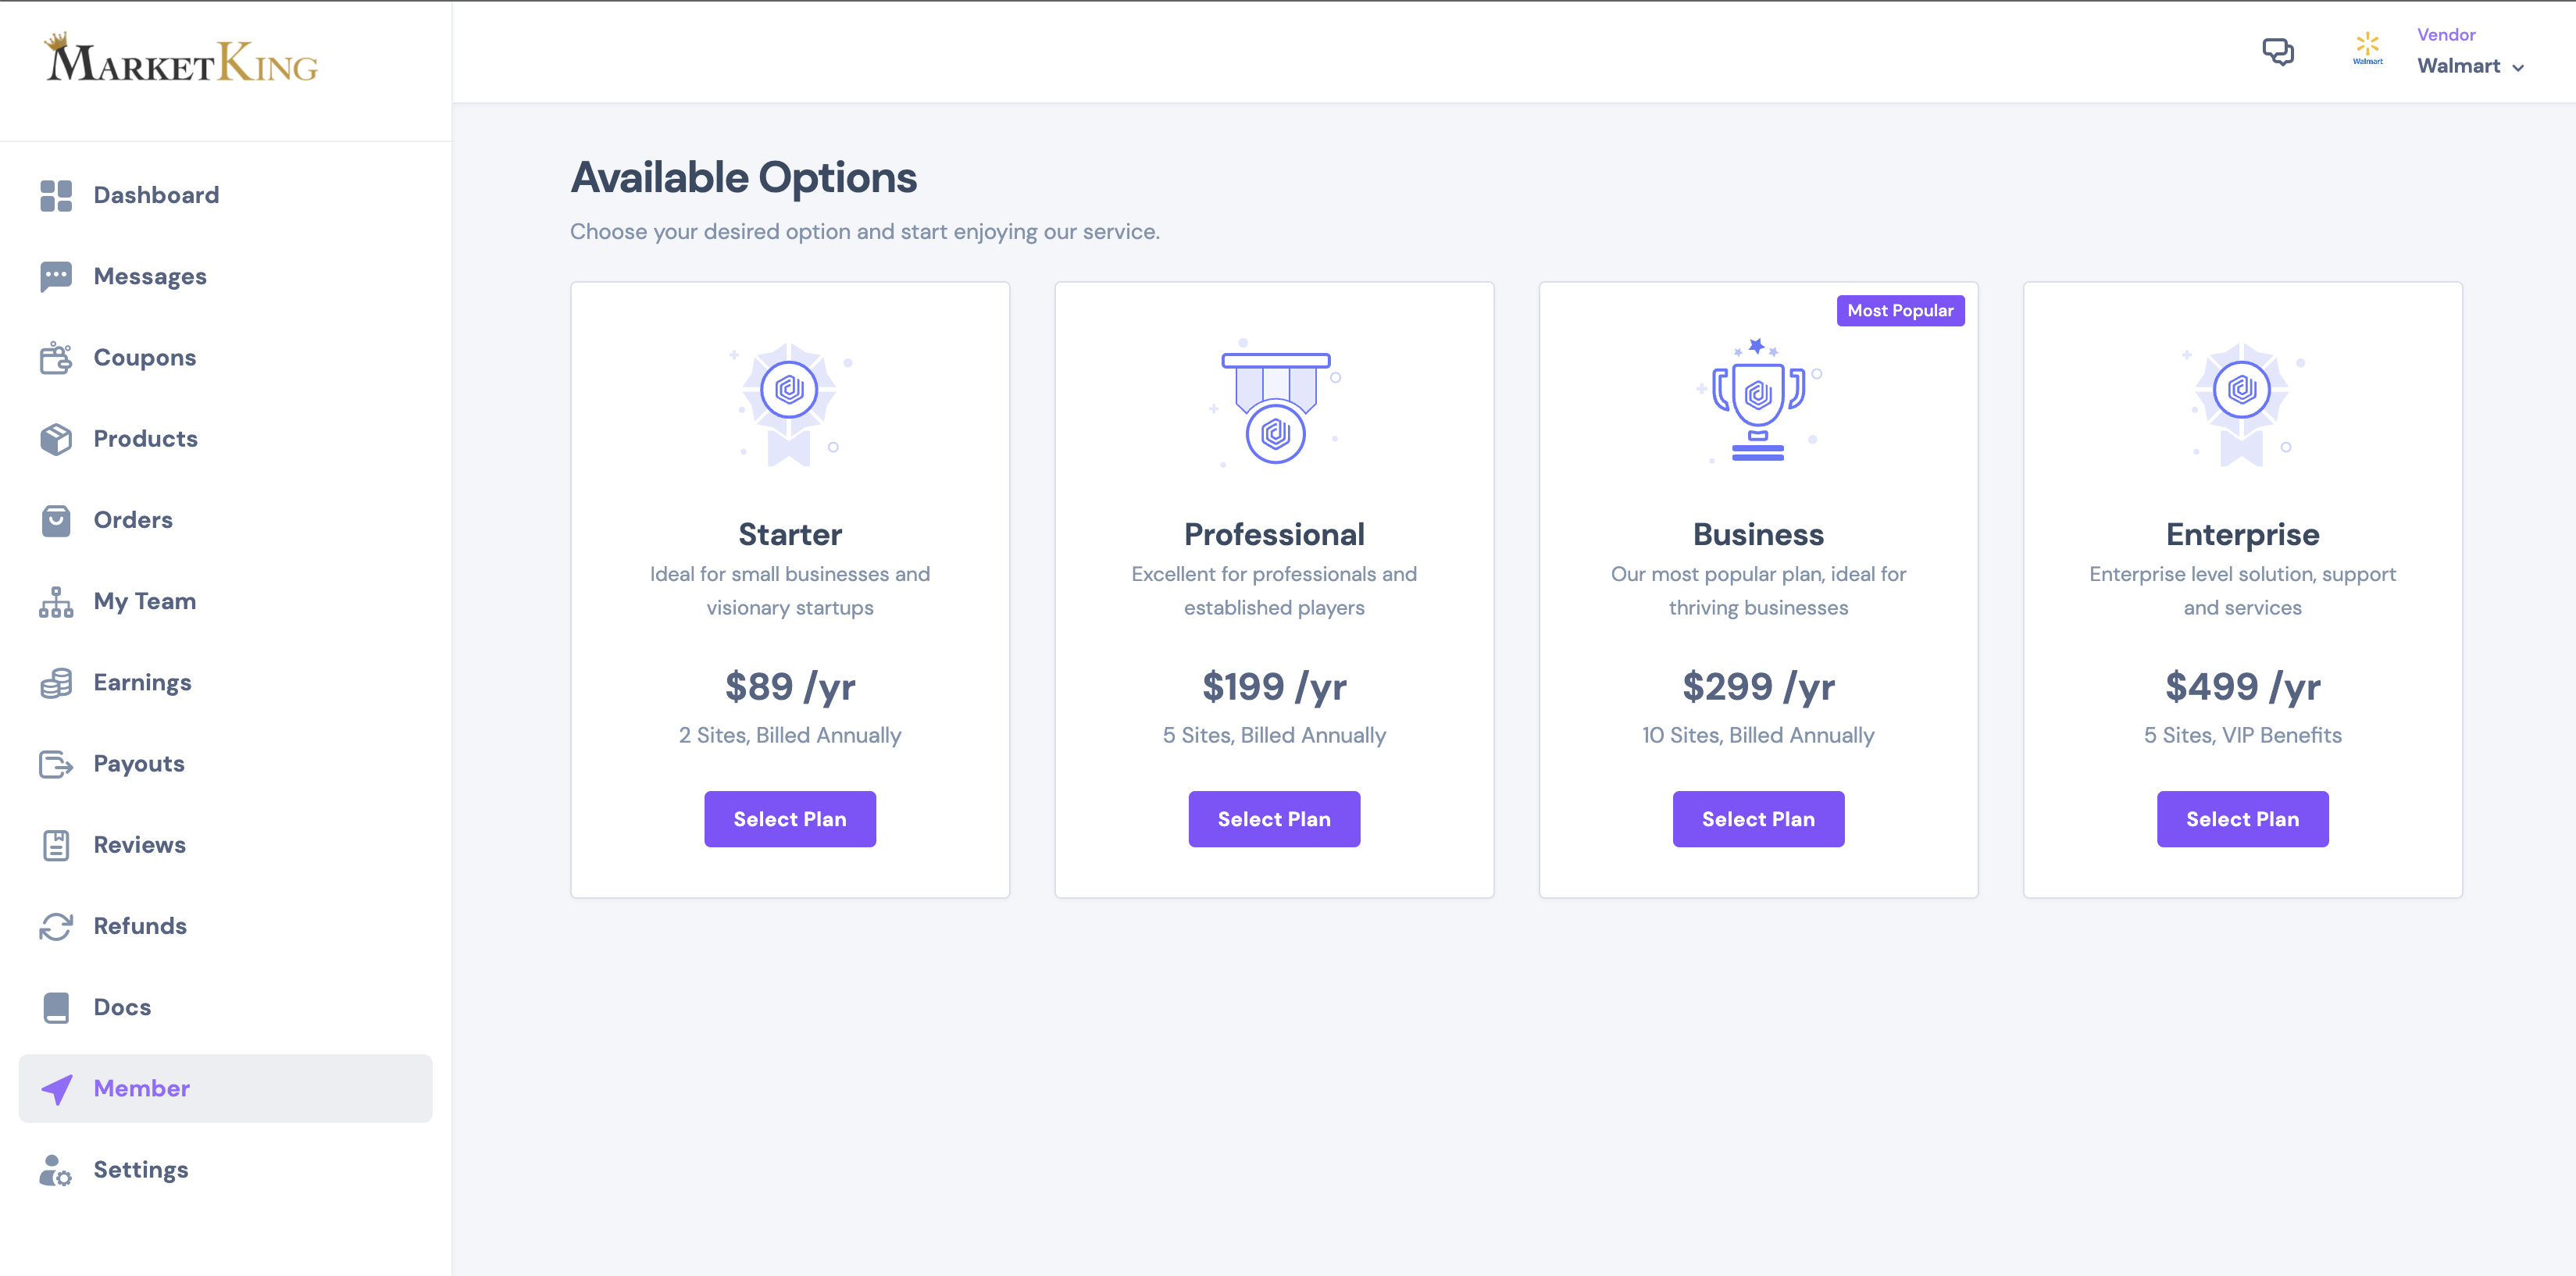Toggle the Products navigation section
Viewport: 2576px width, 1276px height.
point(144,438)
